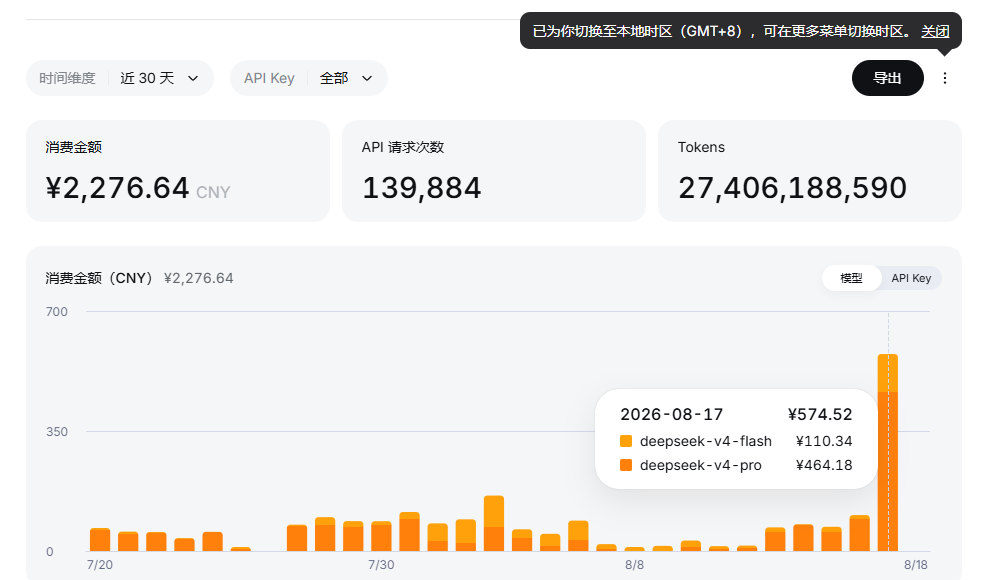The image size is (1004, 580).
Task: Click the 消费金额 summary card
Action: pyautogui.click(x=178, y=171)
